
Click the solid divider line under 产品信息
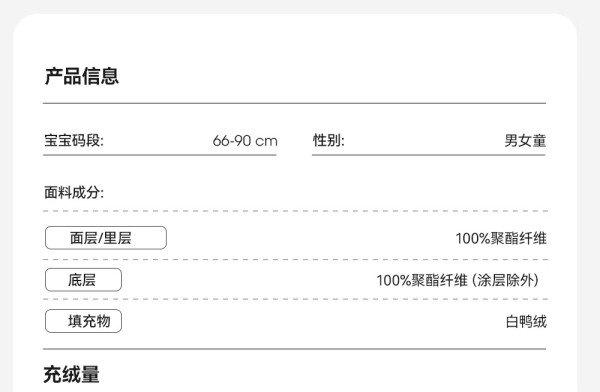pyautogui.click(x=295, y=103)
